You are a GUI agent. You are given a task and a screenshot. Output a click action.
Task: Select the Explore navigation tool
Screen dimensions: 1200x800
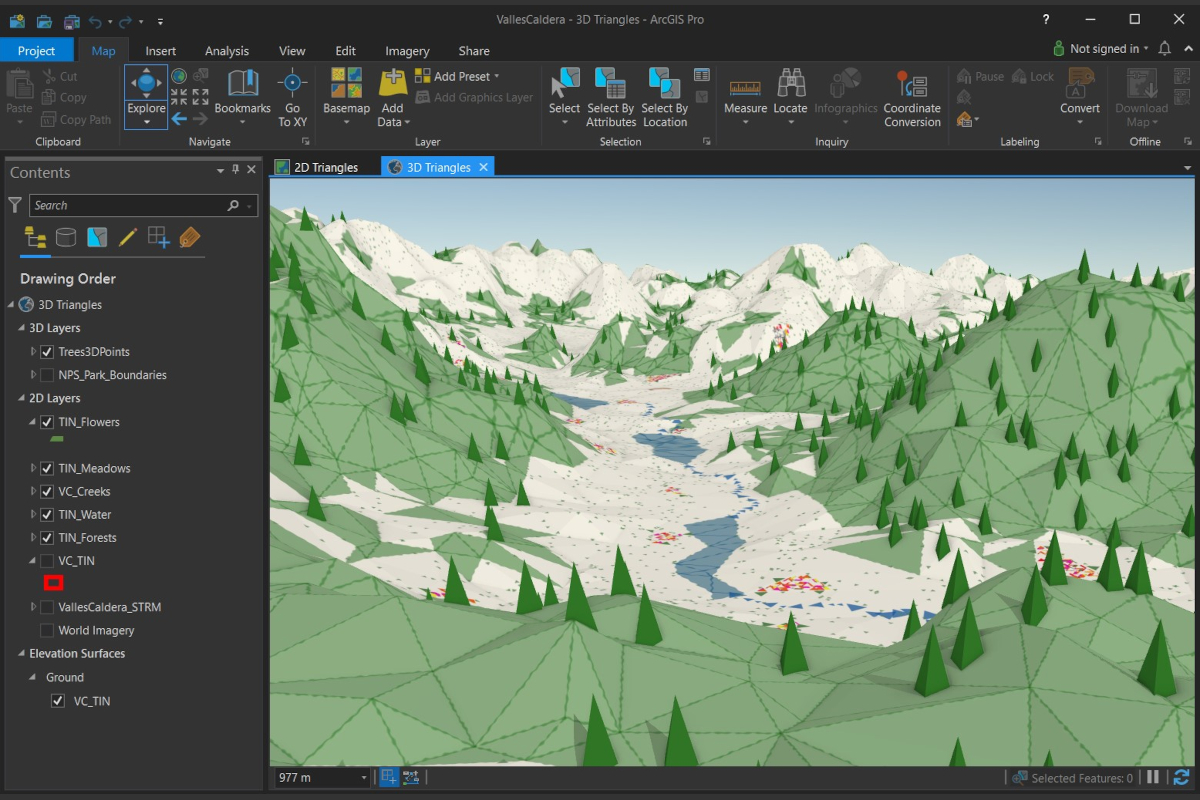coord(146,88)
